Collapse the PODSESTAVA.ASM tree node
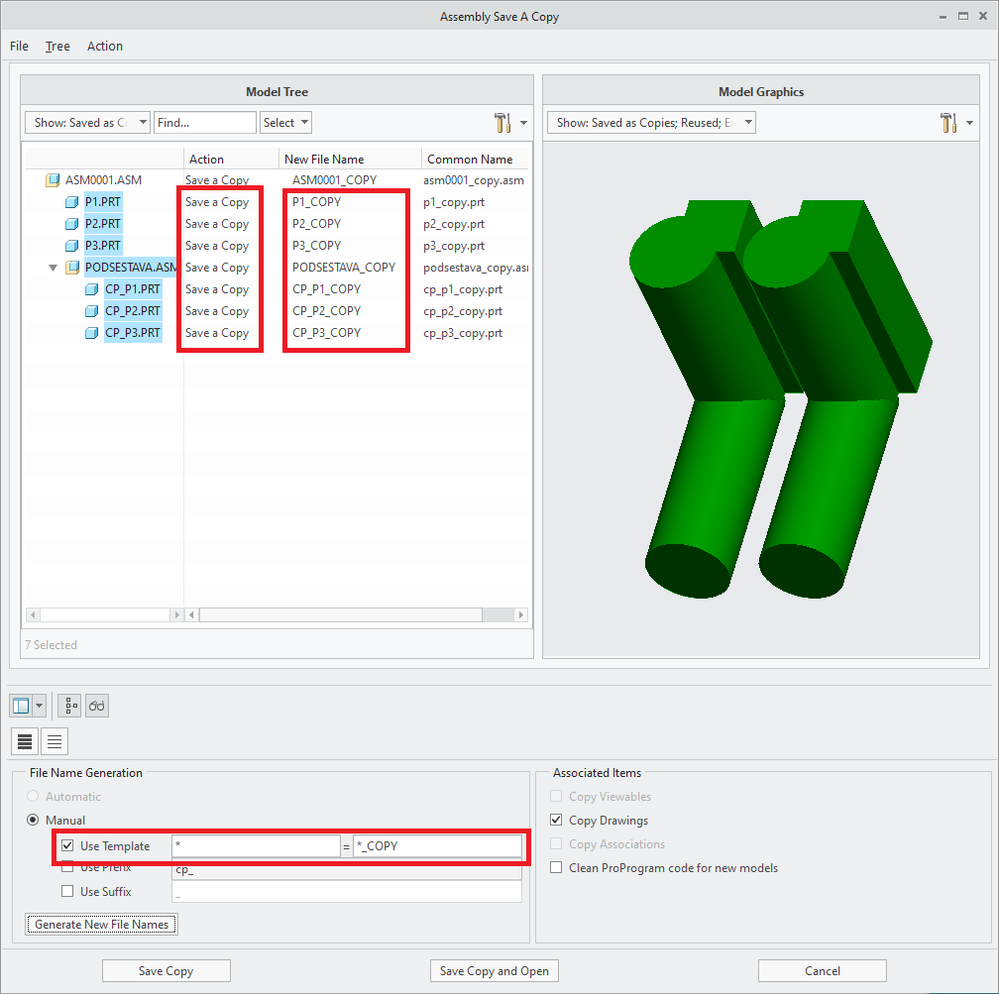 point(52,268)
